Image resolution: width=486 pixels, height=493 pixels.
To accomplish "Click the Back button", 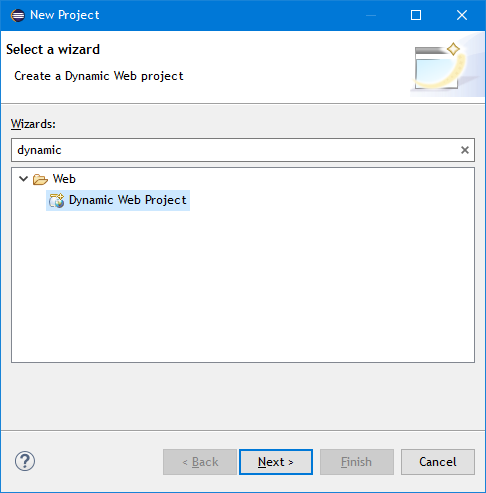I will coord(200,462).
